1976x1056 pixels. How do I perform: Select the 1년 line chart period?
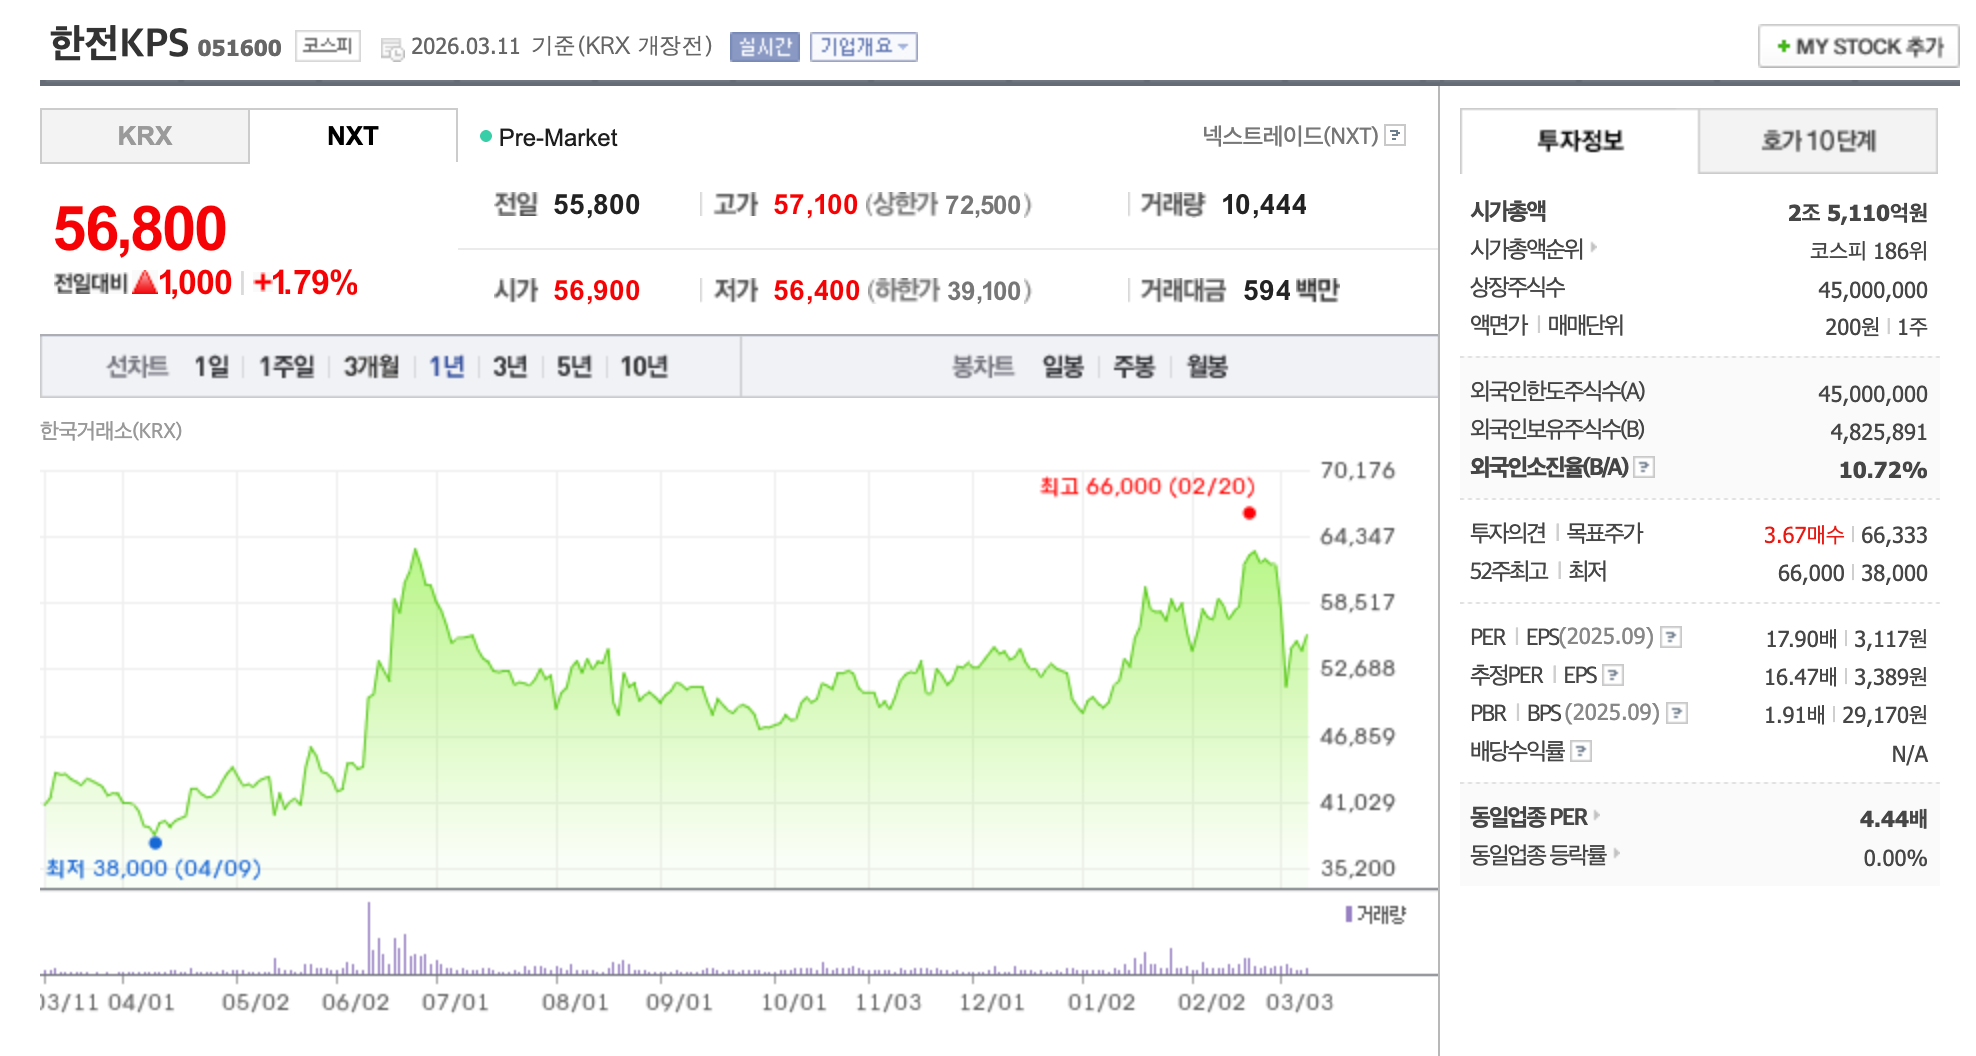[x=446, y=367]
